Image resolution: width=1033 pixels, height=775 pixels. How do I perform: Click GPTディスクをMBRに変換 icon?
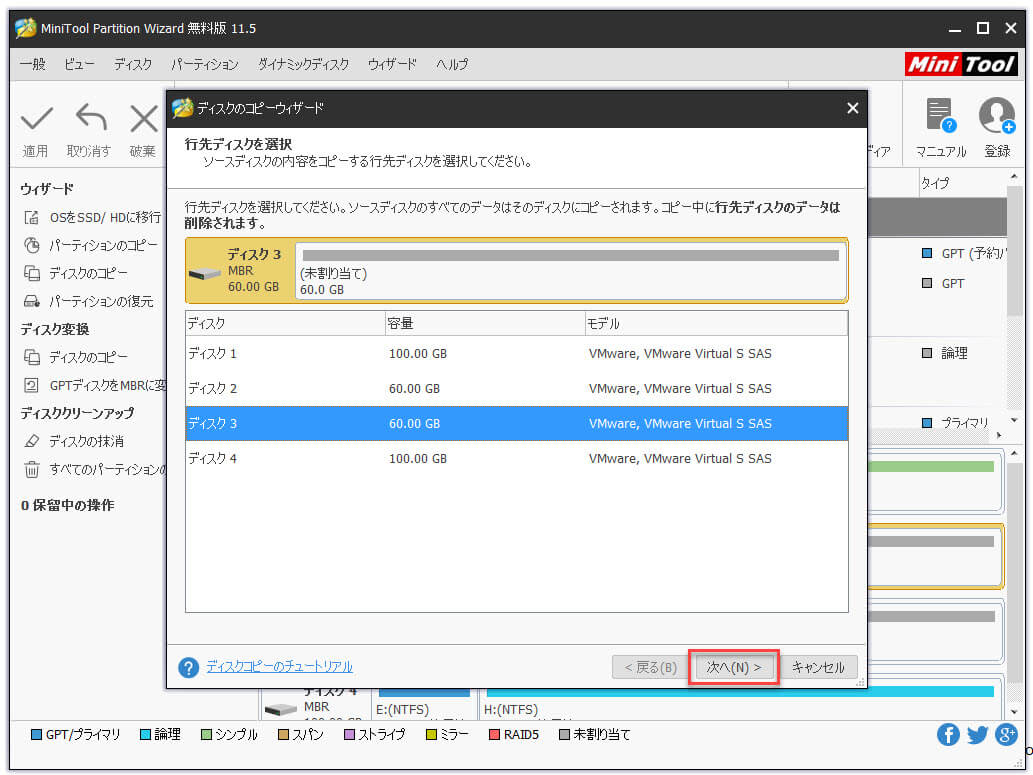(32, 385)
